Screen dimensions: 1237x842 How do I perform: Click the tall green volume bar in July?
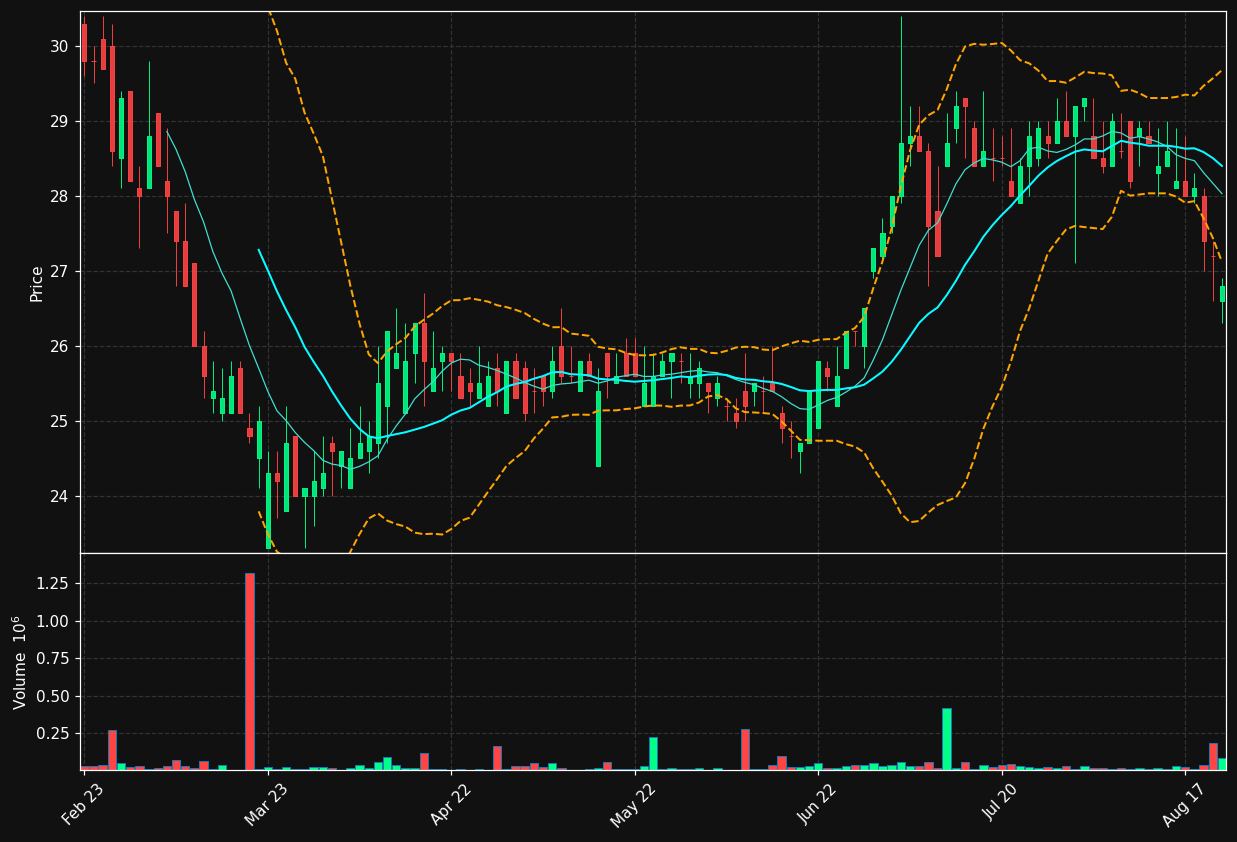946,739
